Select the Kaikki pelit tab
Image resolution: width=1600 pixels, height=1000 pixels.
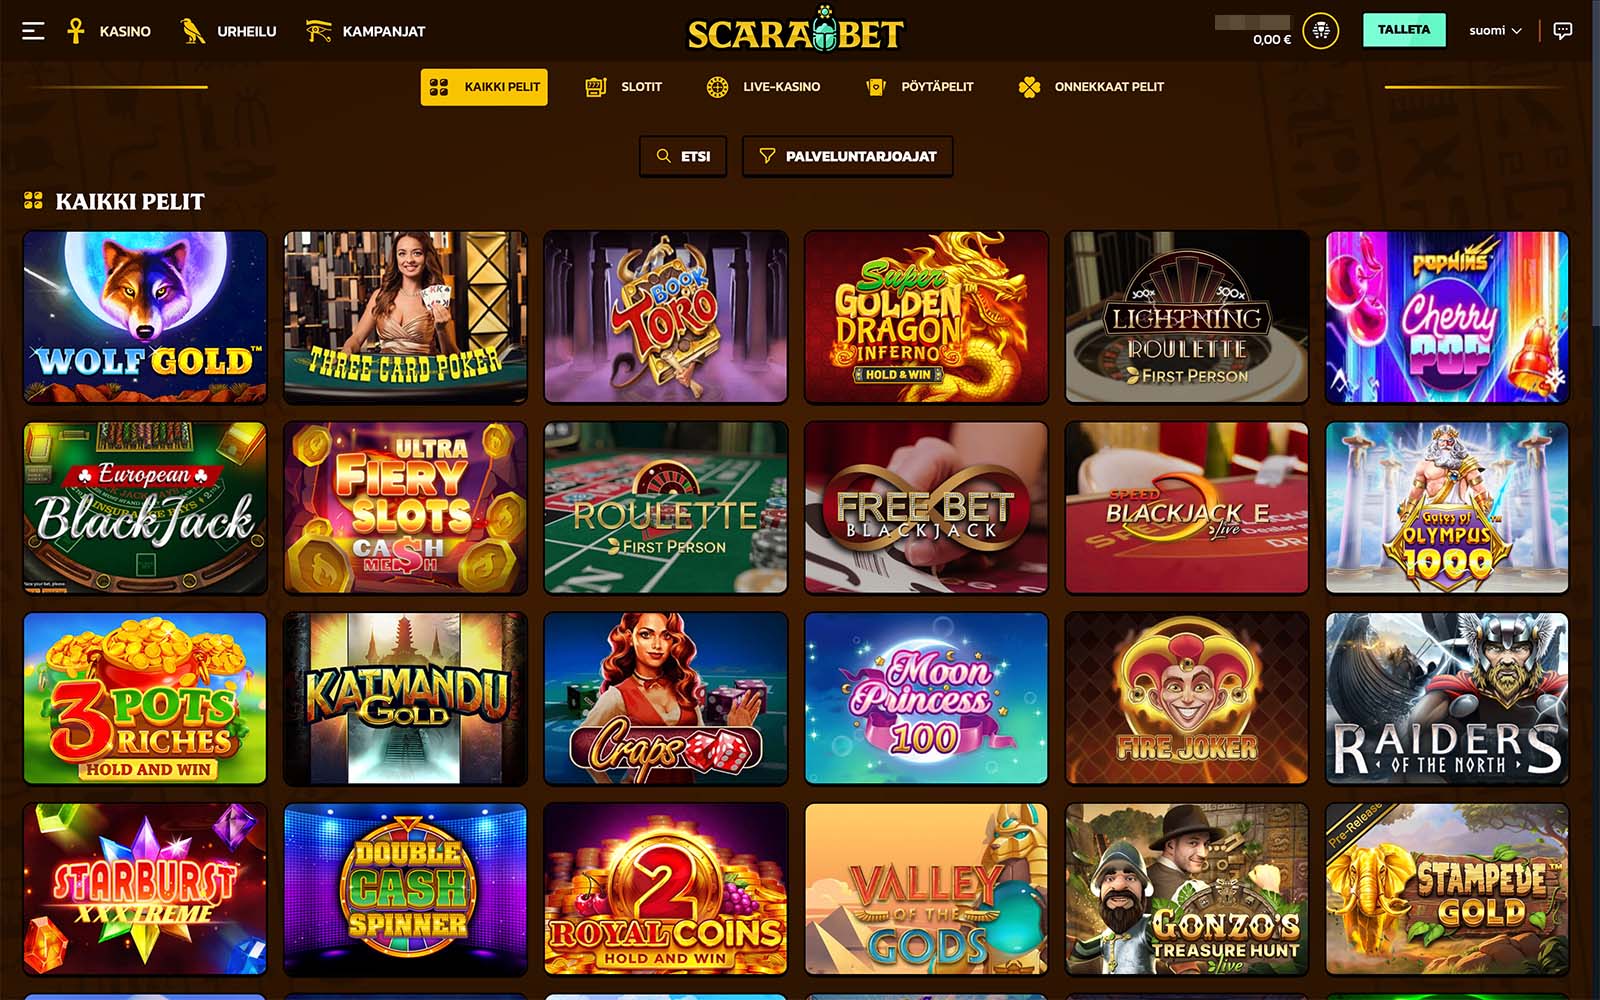[484, 87]
